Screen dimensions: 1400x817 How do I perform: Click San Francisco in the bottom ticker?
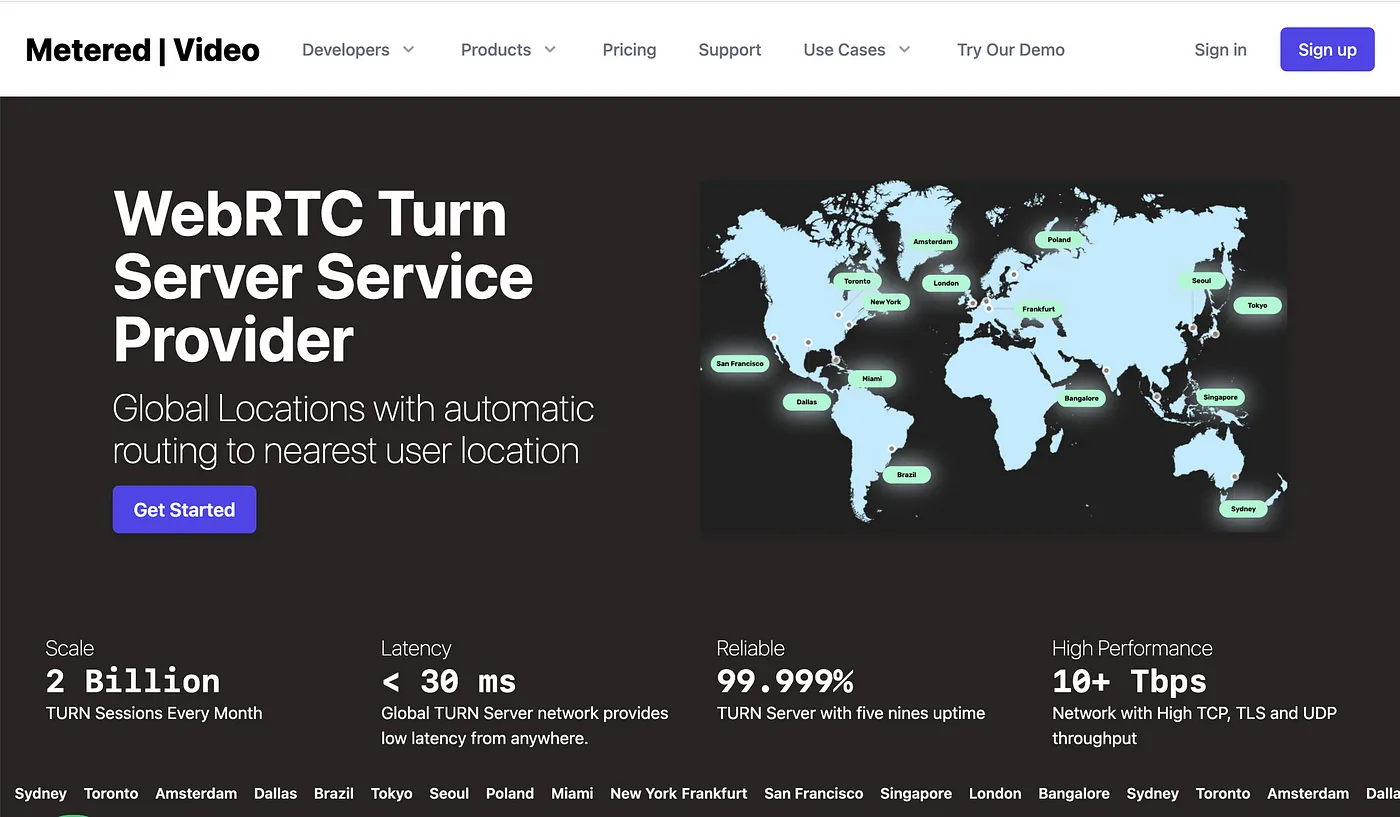click(814, 793)
